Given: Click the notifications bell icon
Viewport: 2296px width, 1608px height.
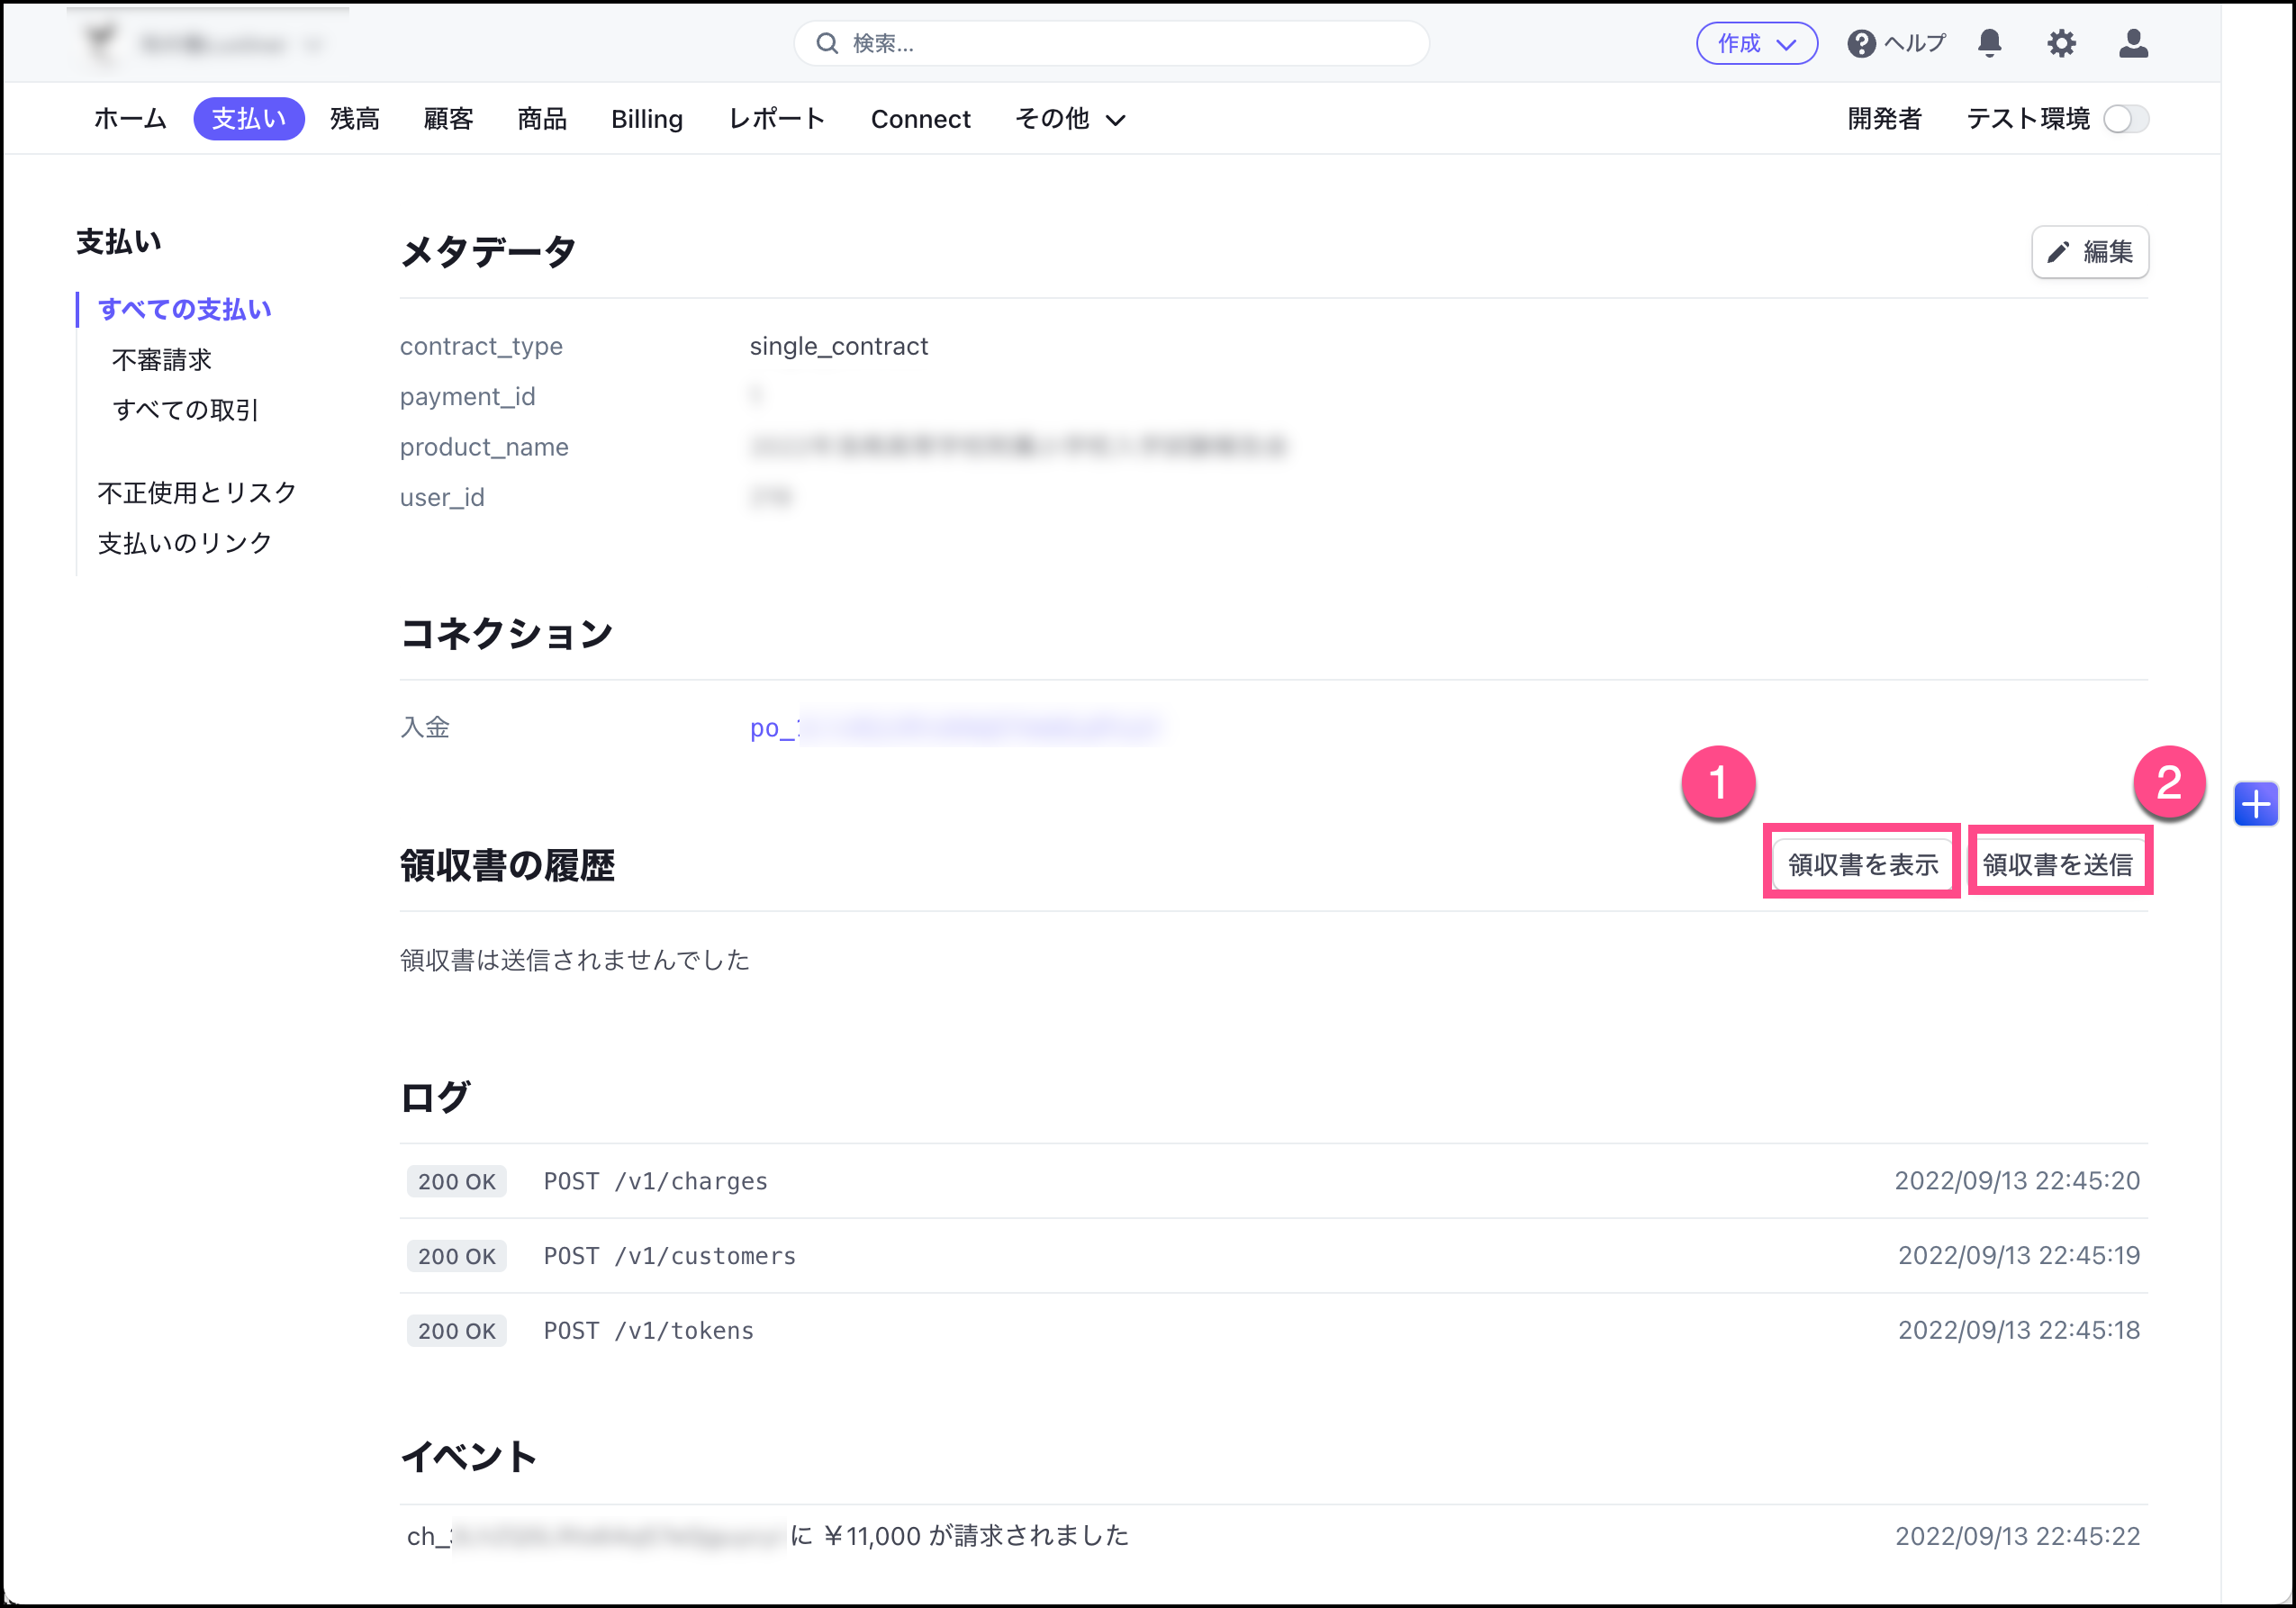Looking at the screenshot, I should click(1989, 43).
